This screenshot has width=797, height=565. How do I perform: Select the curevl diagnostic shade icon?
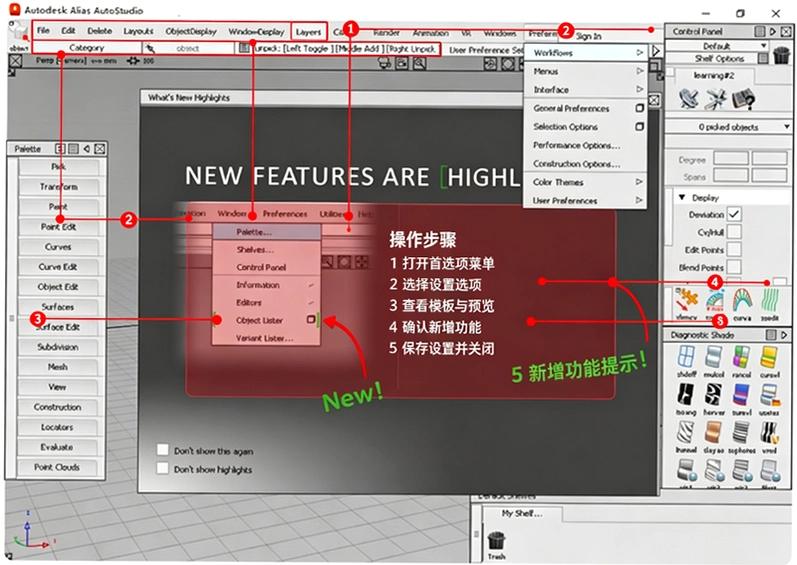pos(769,357)
